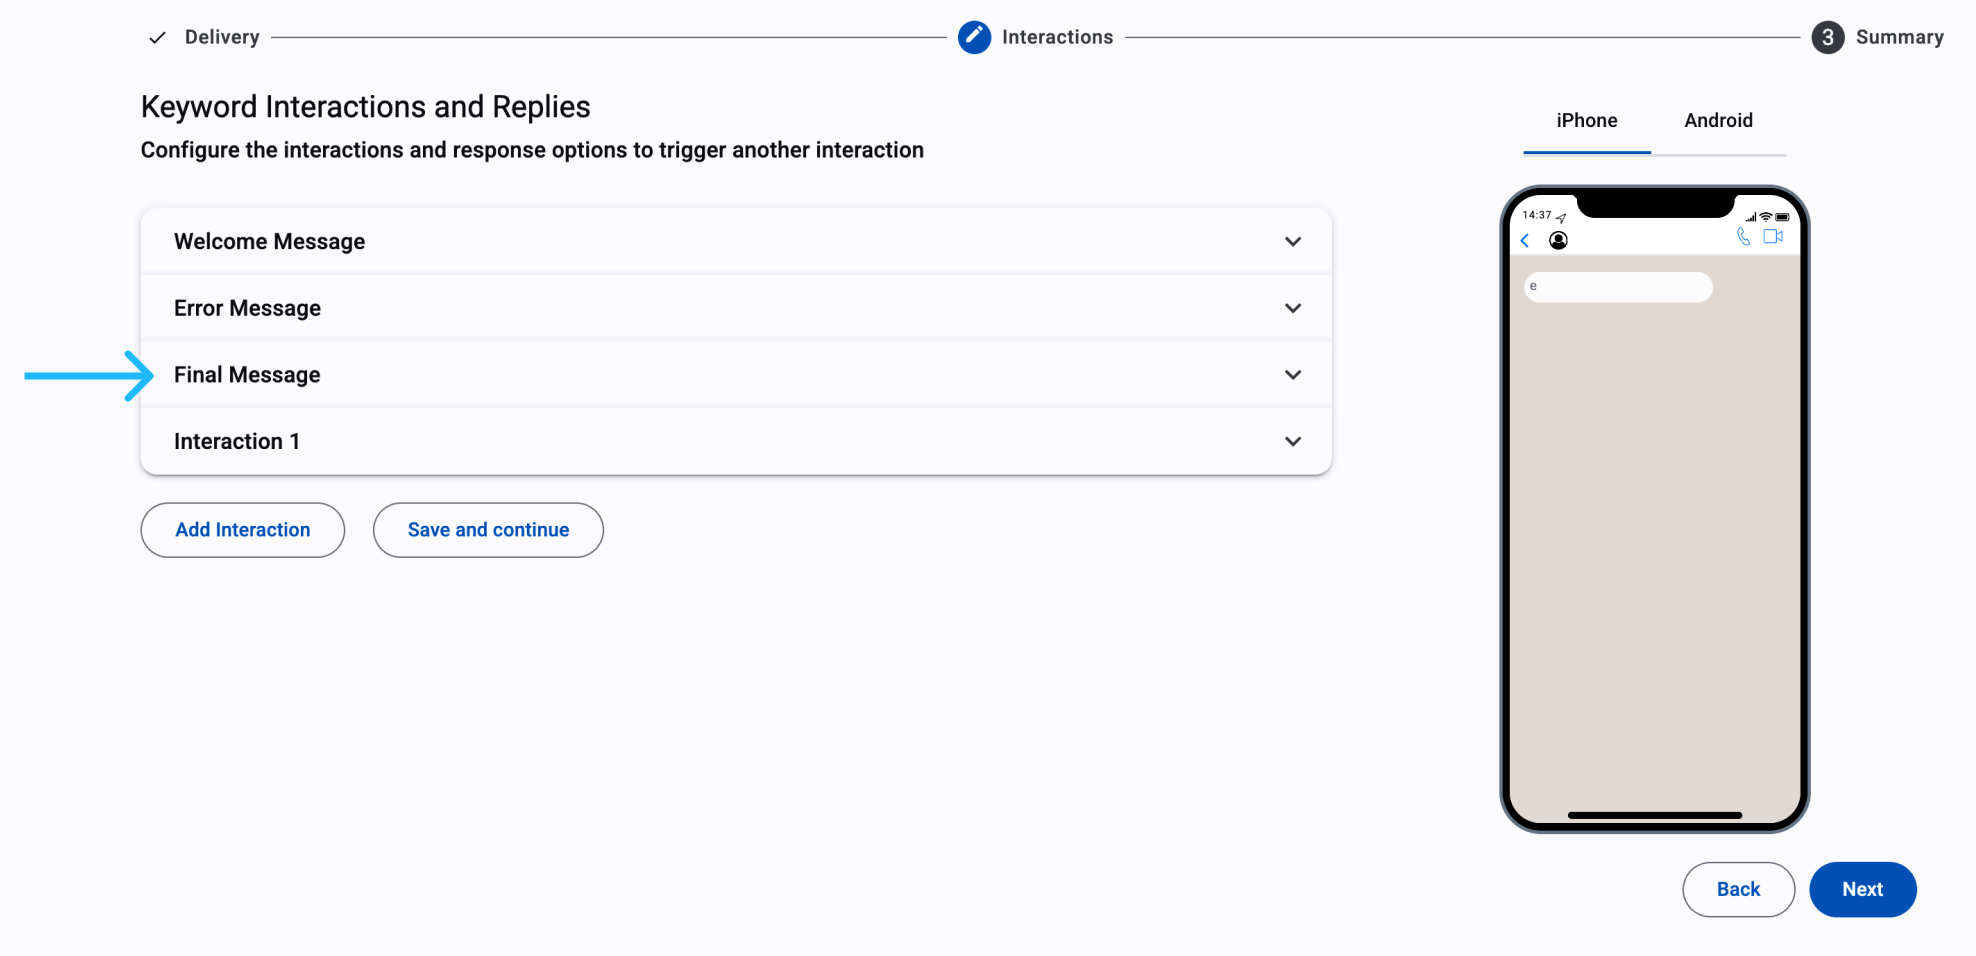This screenshot has width=1976, height=956.
Task: Click the Add Interaction button
Action: (243, 530)
